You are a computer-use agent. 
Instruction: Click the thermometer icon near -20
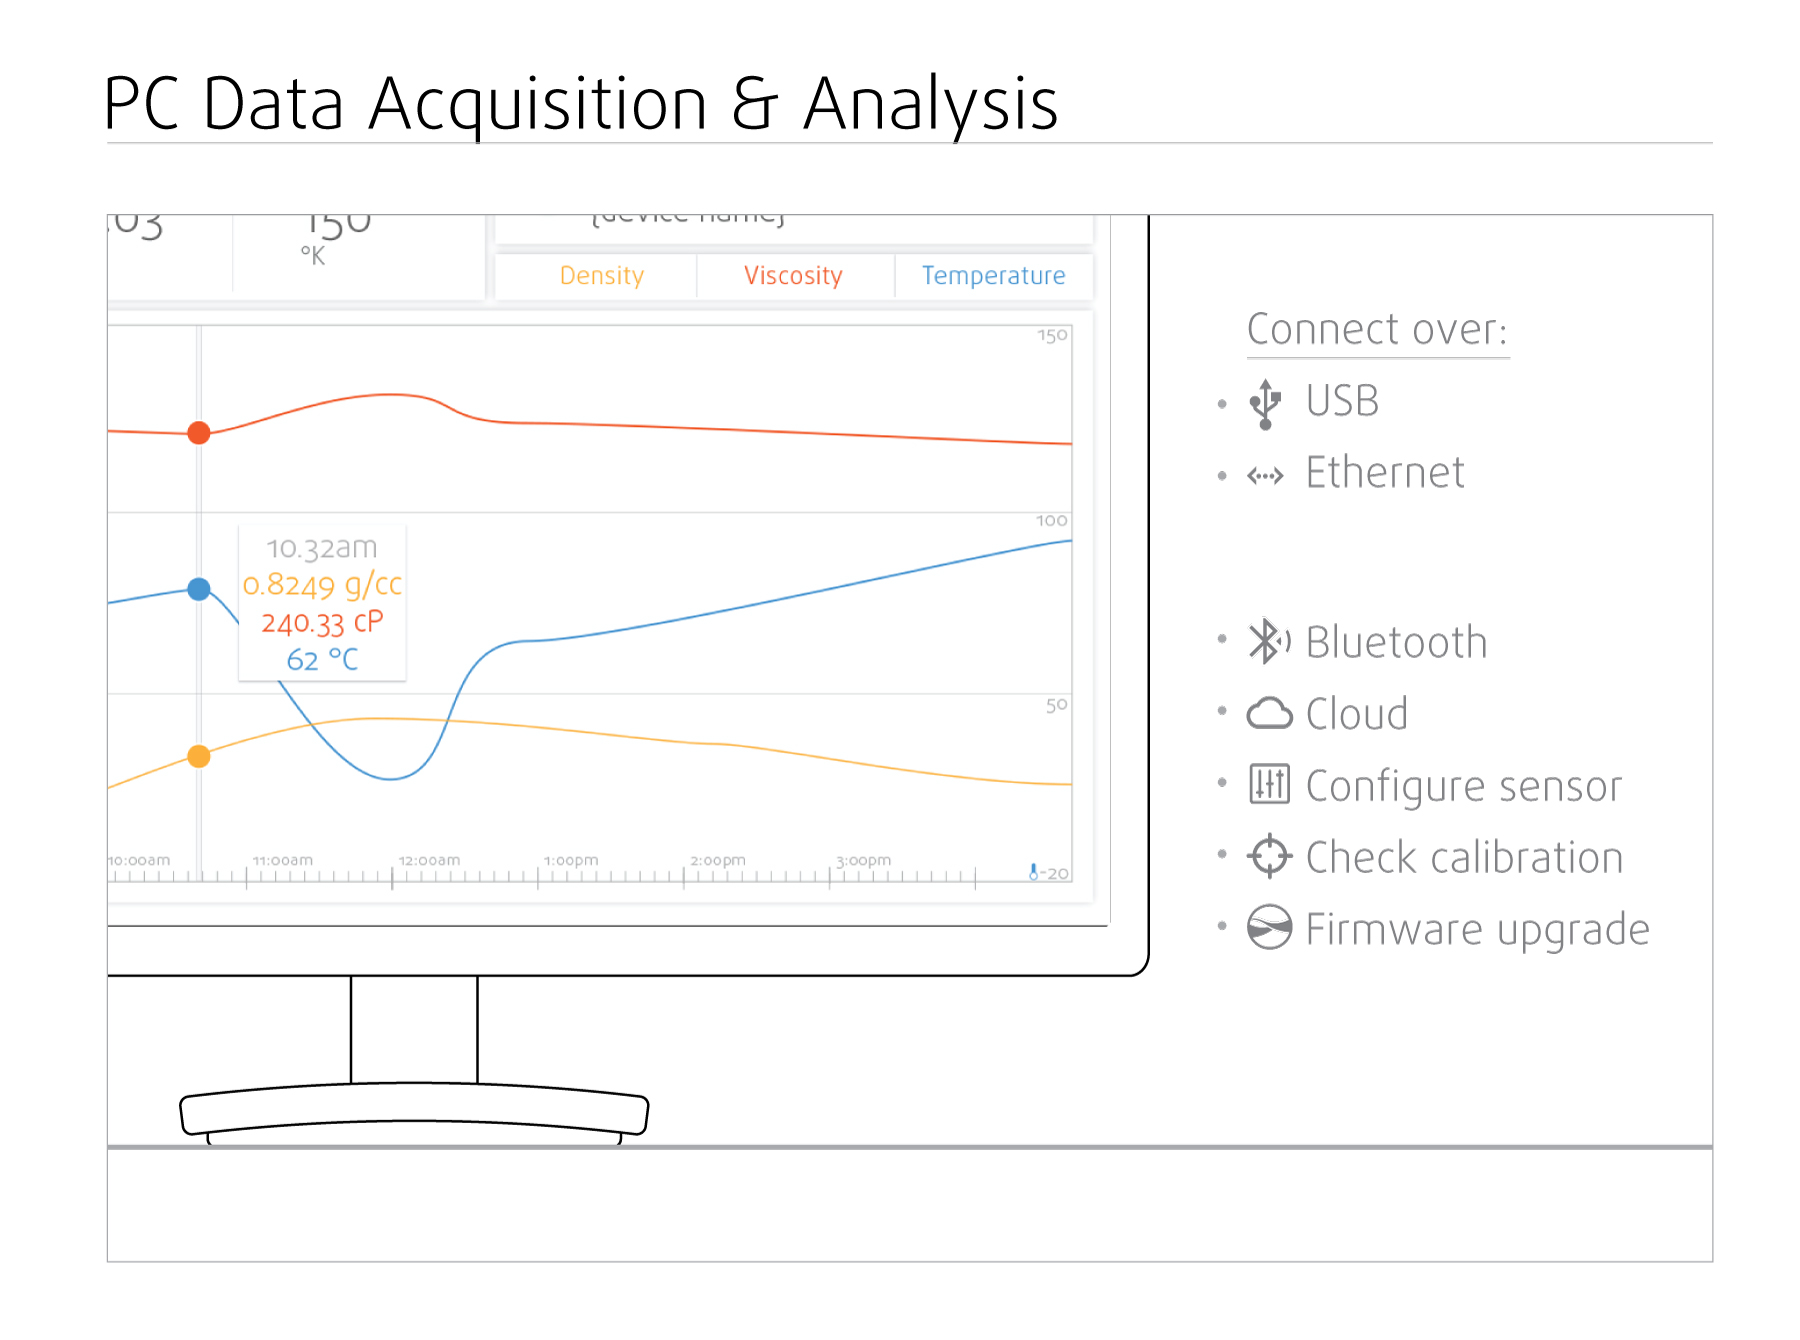[x=1033, y=872]
